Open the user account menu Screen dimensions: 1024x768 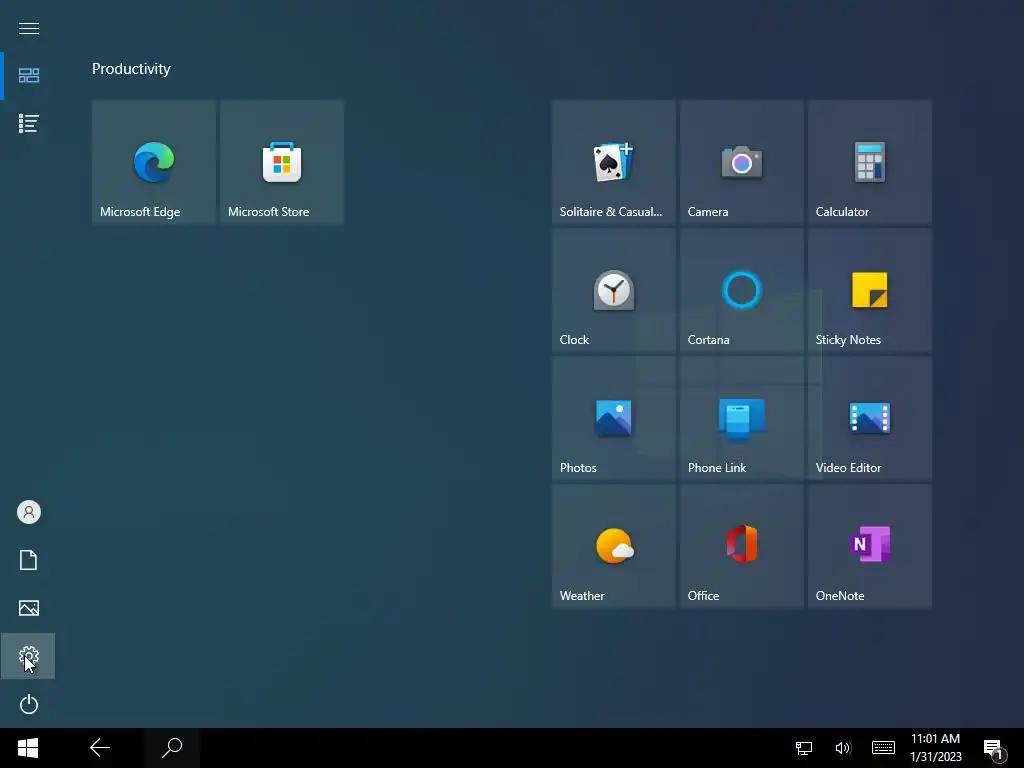click(29, 512)
